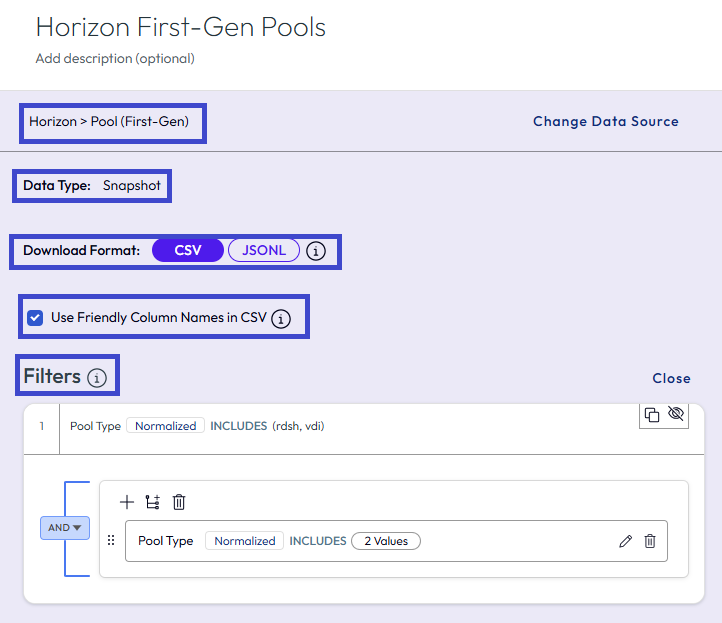Click the Normalized tag in rule editor
This screenshot has height=623, width=722.
point(245,541)
